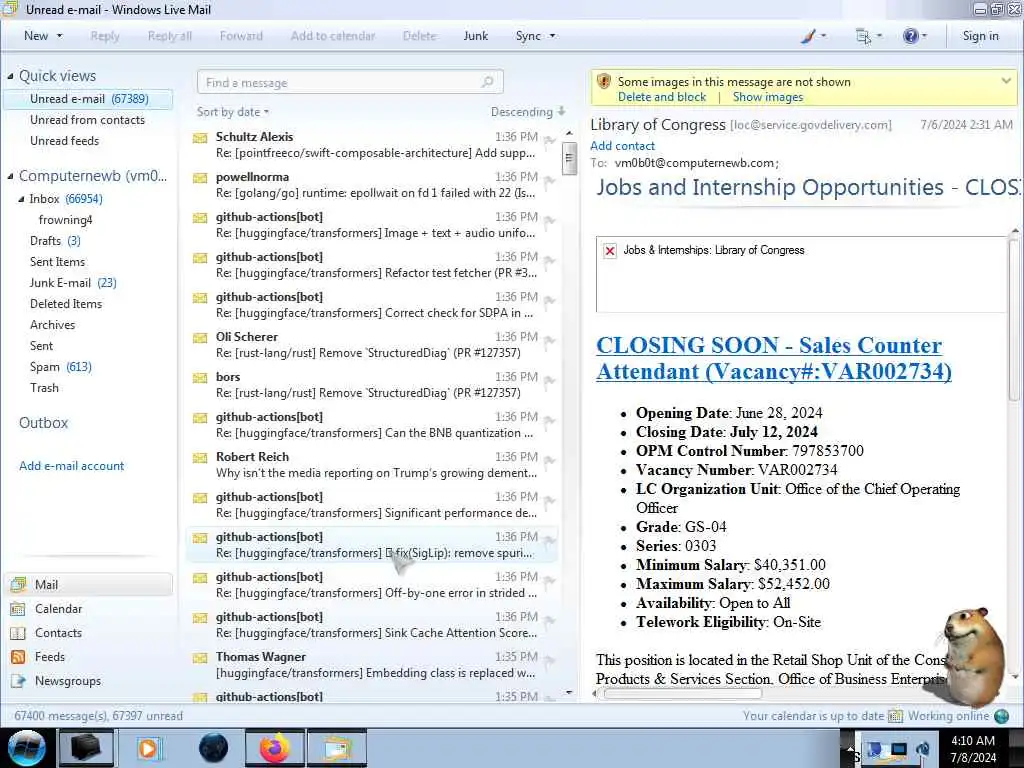Flag the Robert Reich message
This screenshot has width=1024, height=768.
point(549,460)
